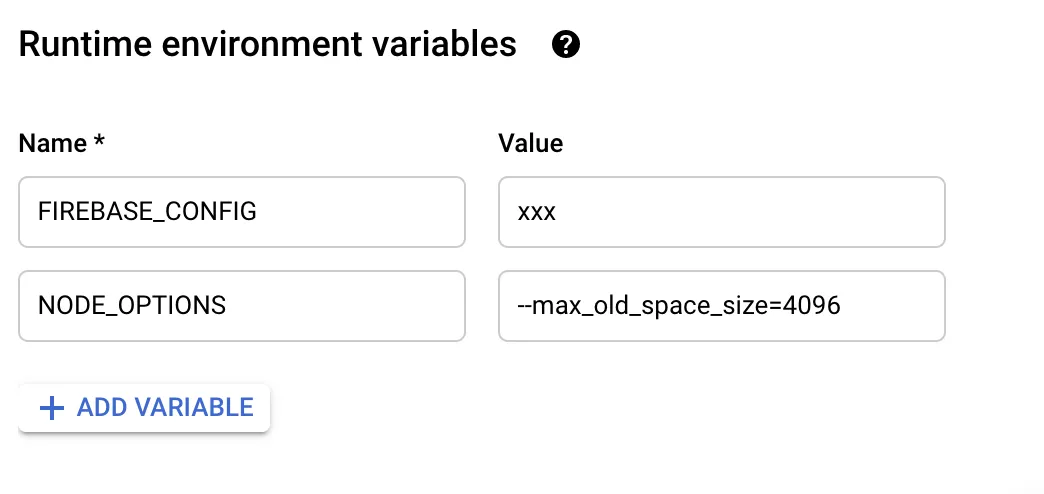The image size is (1044, 494).
Task: Edit the --max_old_space_size=4096 value field
Action: [x=721, y=305]
